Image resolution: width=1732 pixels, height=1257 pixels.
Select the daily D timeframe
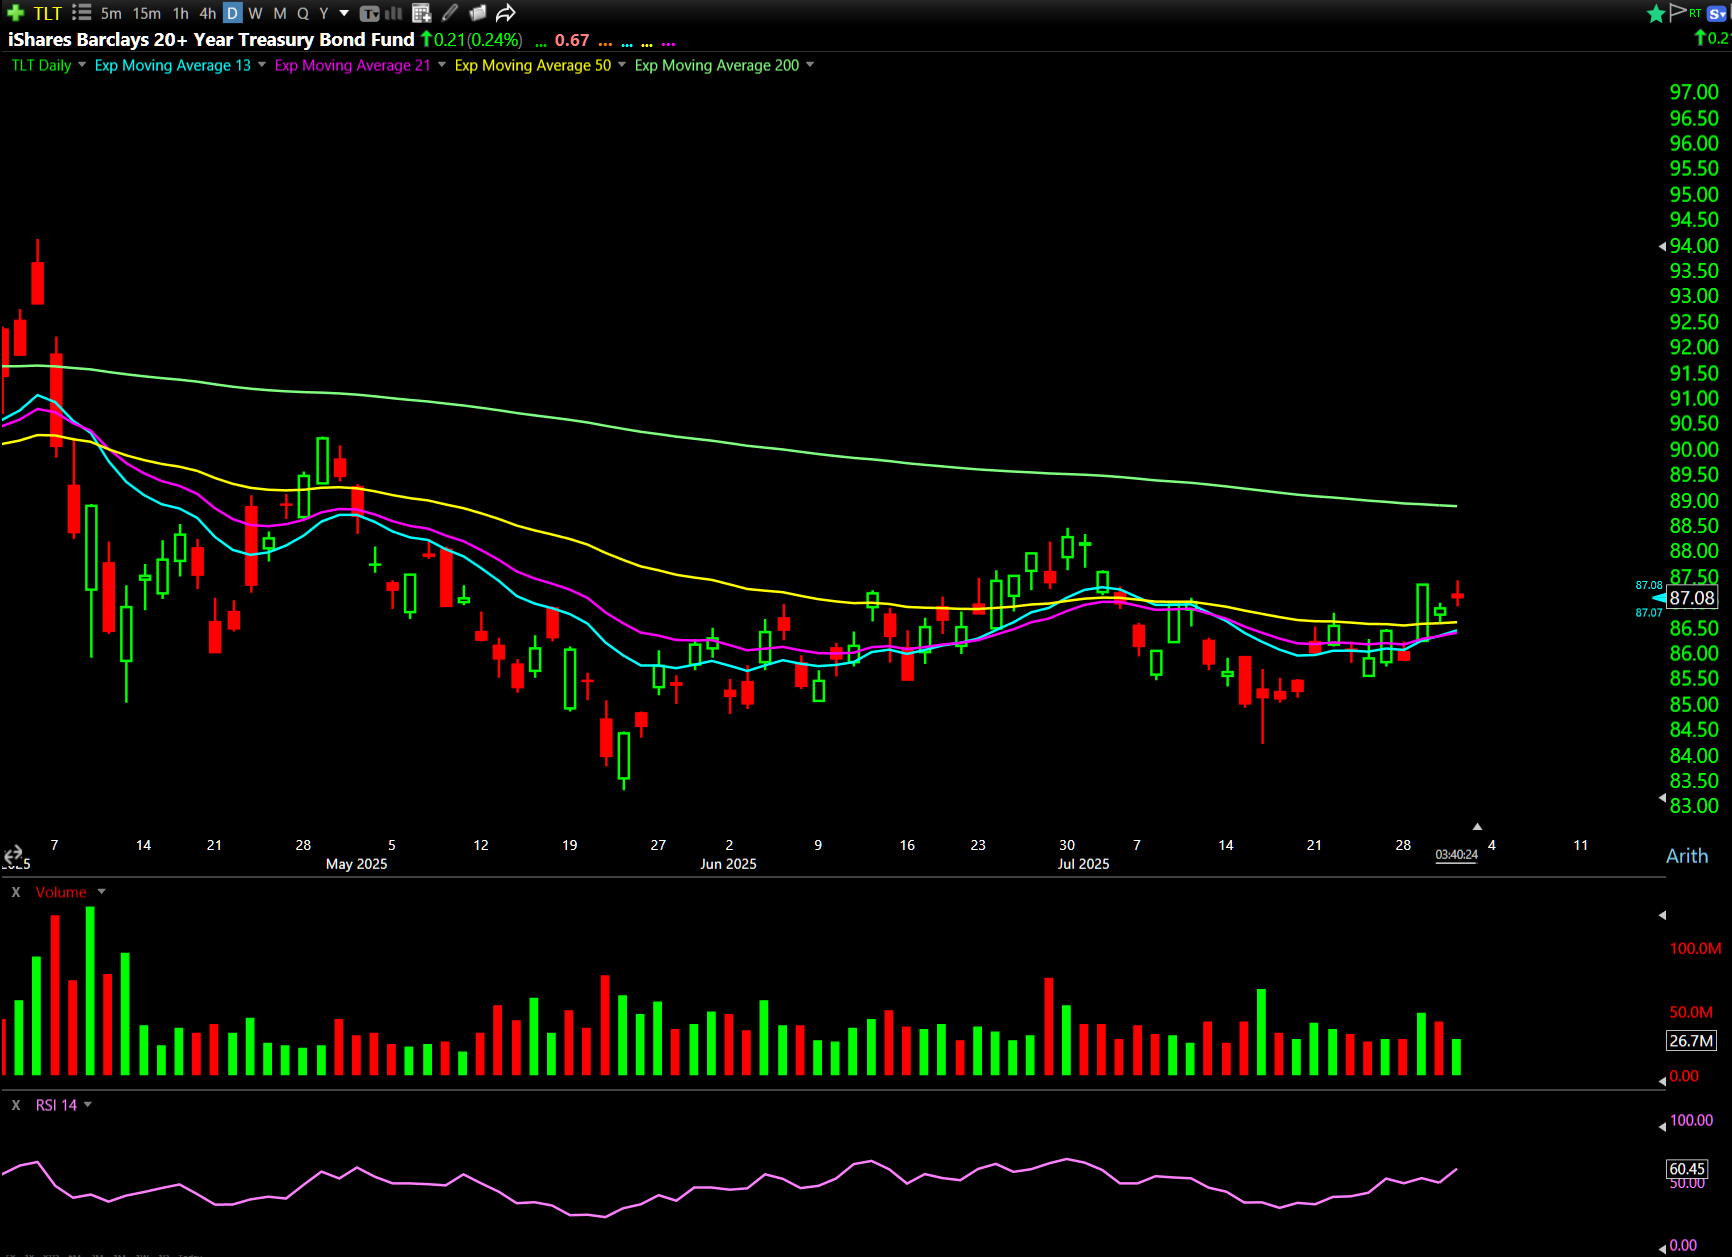click(x=232, y=13)
